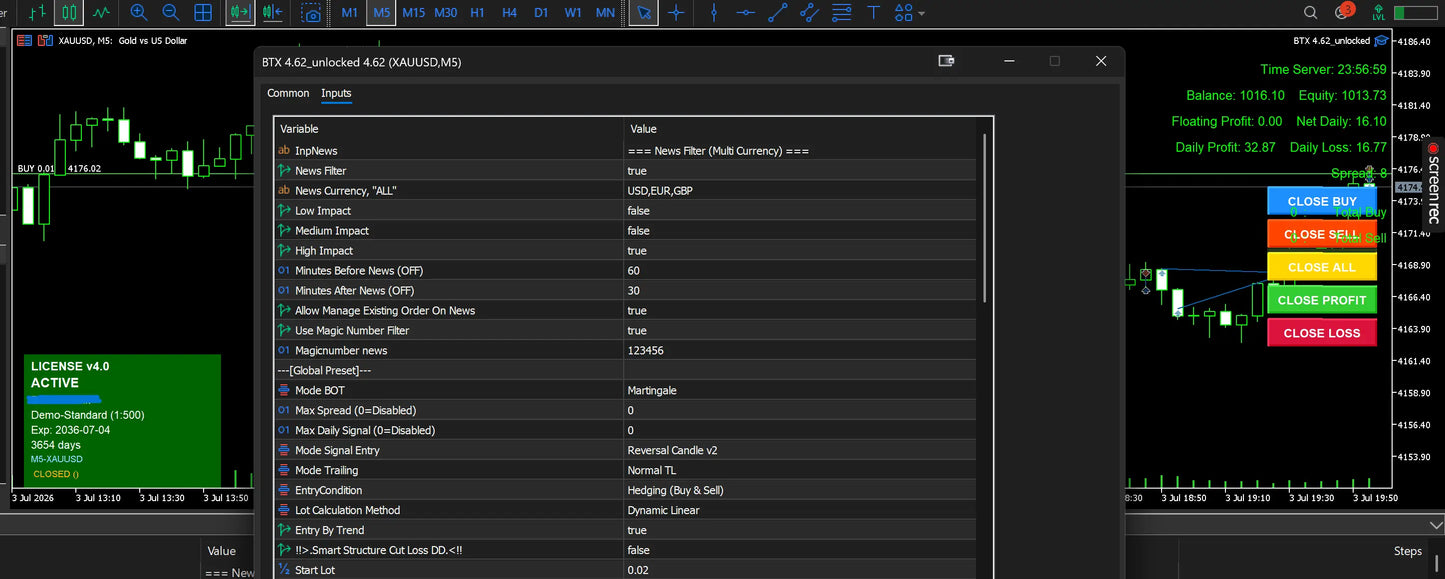Screen dimensions: 1445x579
Task: Set timeframe to D1
Action: coord(541,13)
